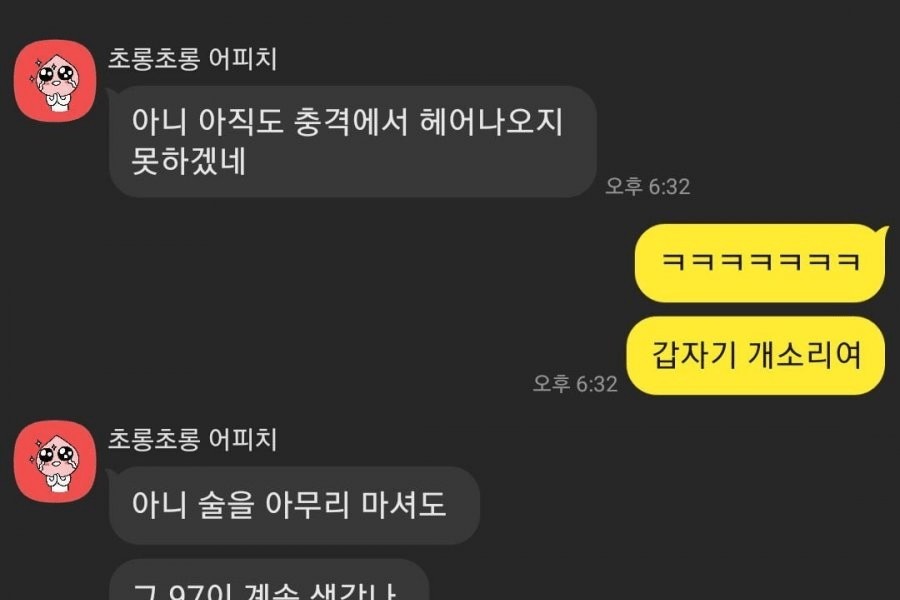Open the lower Apeach profile avatar

[55, 461]
